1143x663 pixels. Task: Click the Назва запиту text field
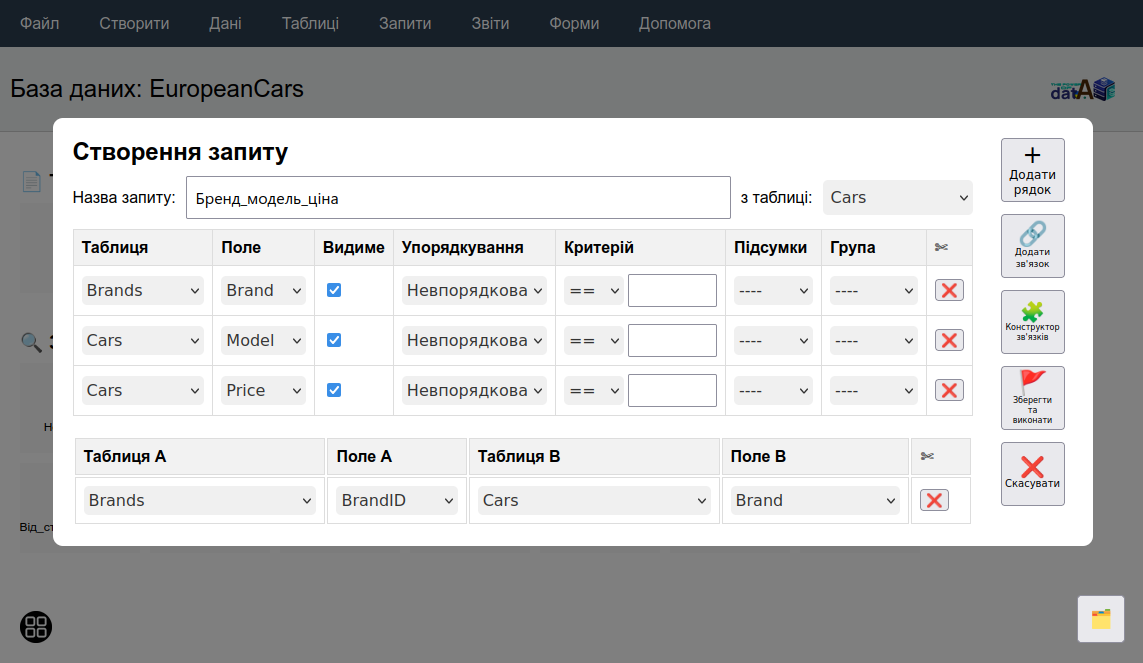(458, 198)
